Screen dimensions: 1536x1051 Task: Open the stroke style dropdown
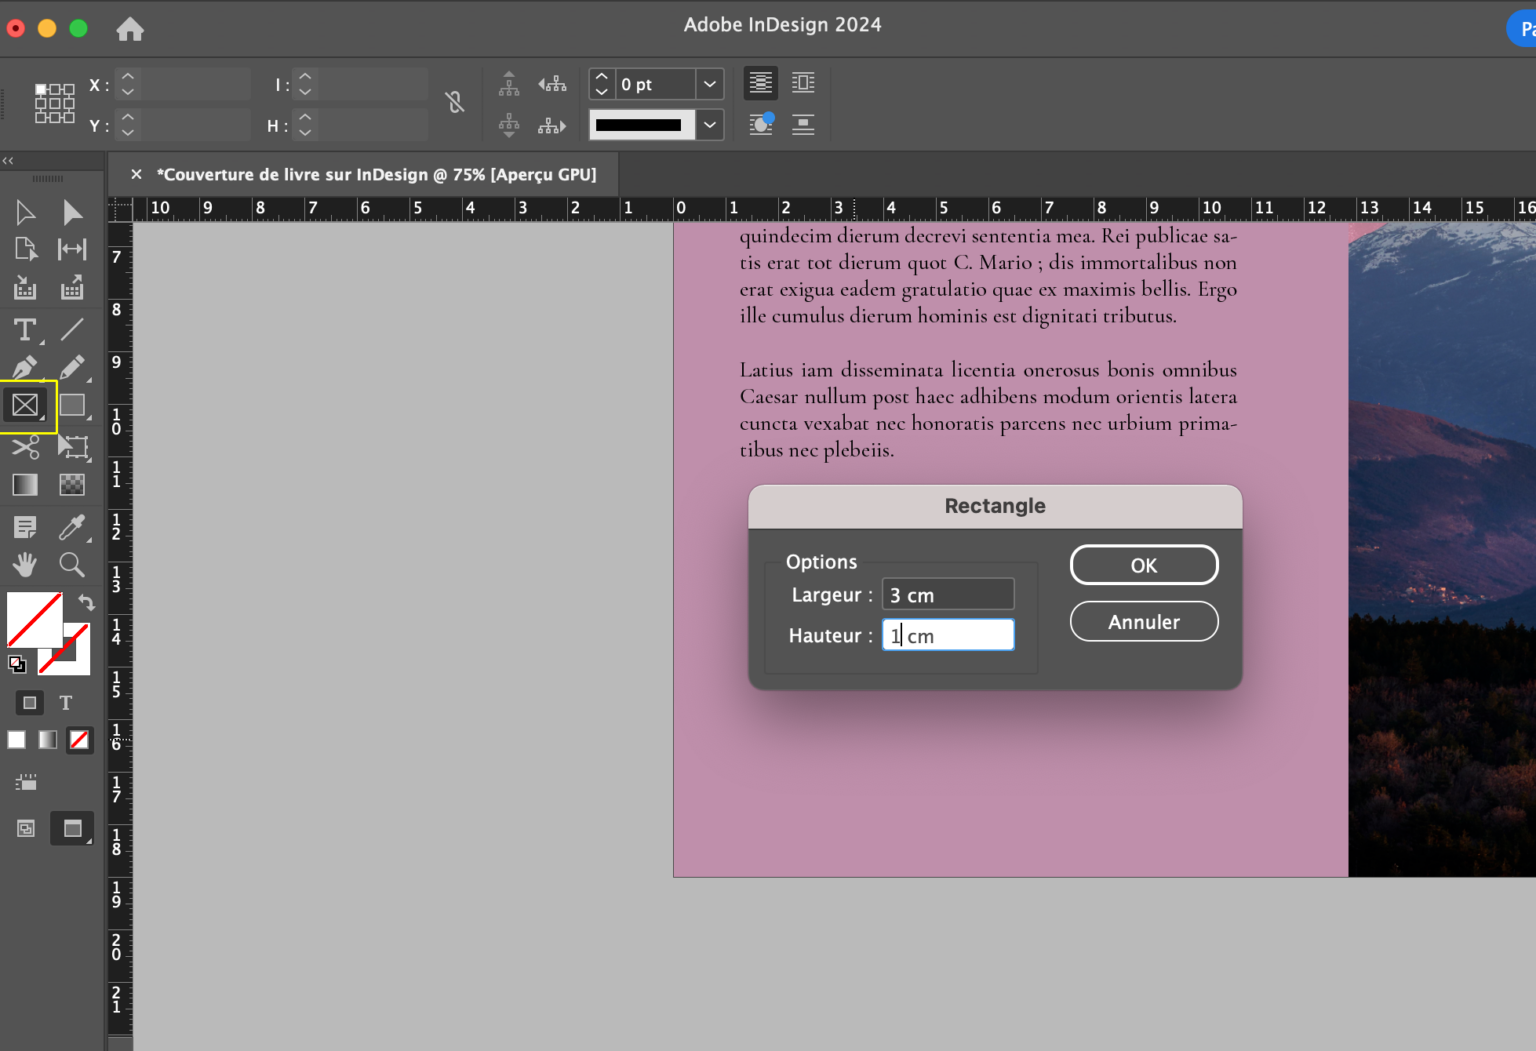coord(710,125)
